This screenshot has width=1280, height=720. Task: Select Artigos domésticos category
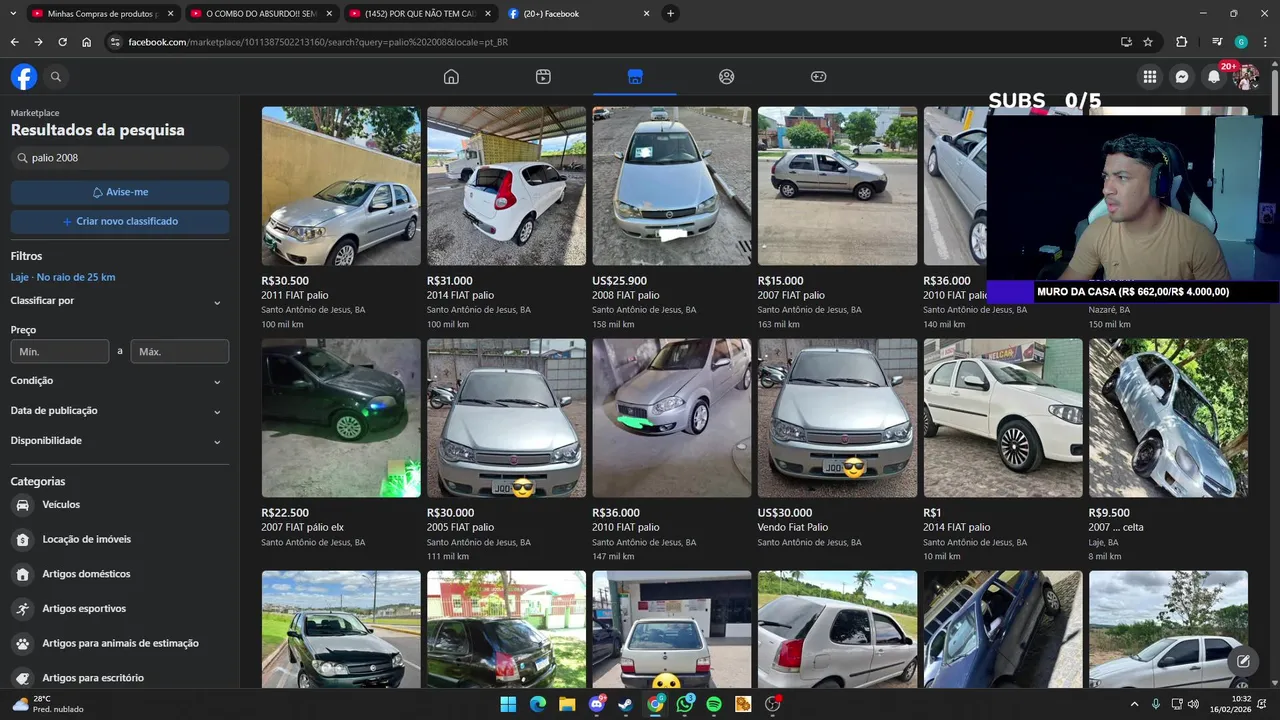click(120, 574)
